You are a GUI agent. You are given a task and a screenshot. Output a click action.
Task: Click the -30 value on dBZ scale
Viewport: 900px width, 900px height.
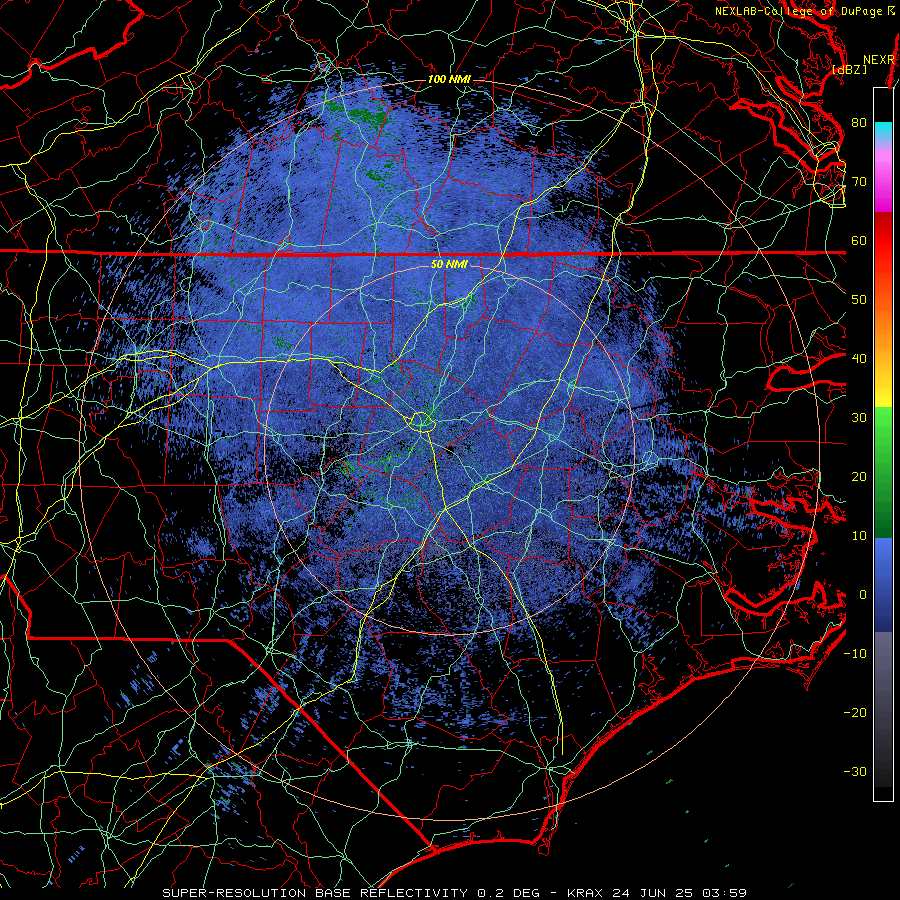[855, 773]
